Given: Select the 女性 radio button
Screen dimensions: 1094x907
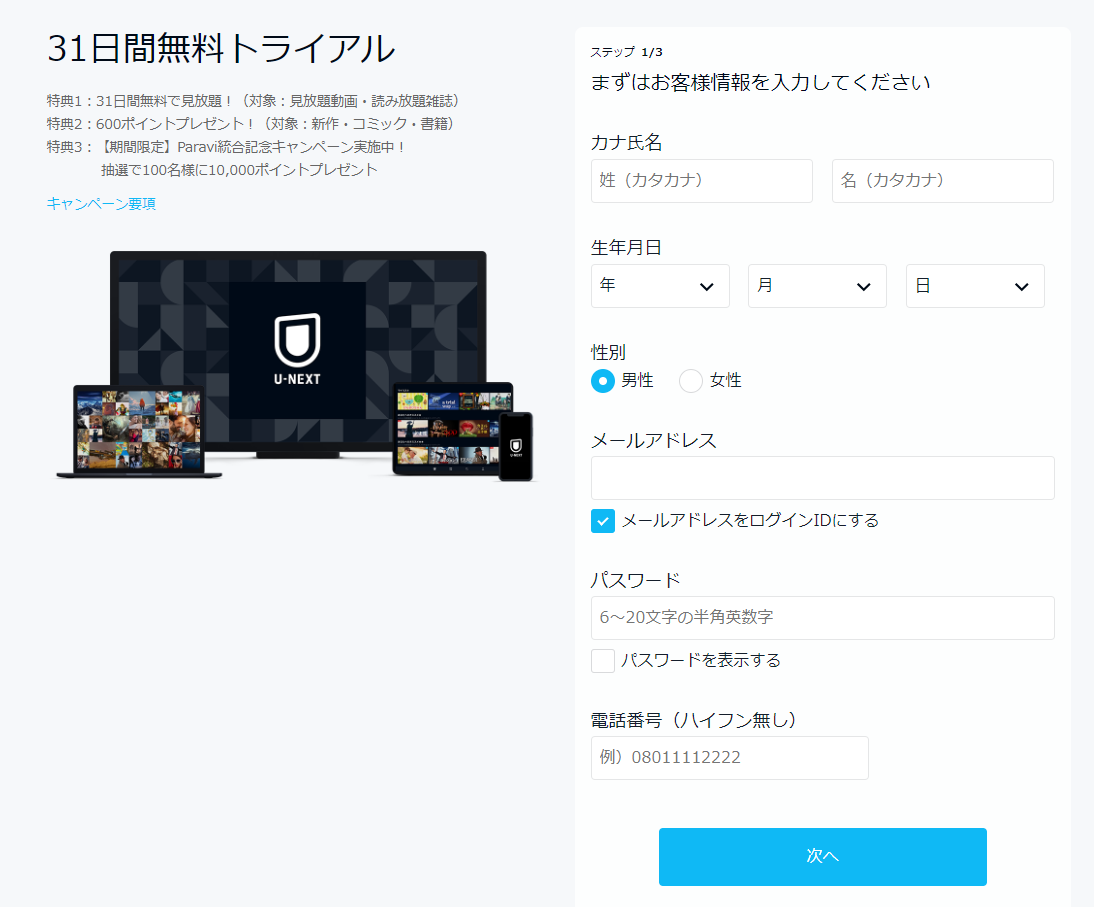Looking at the screenshot, I should click(x=691, y=381).
